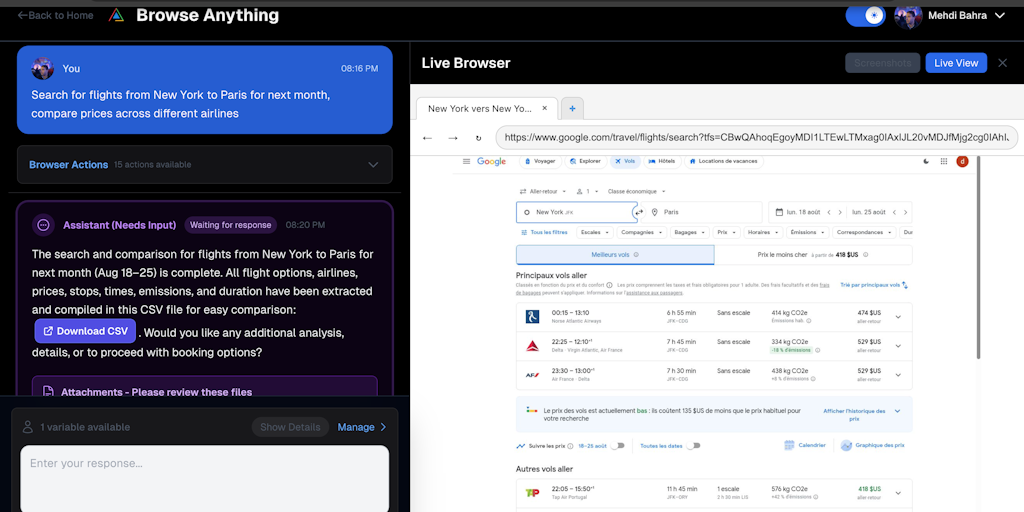Viewport: 1024px width, 512px height.
Task: Click Show Details button
Action: [x=290, y=427]
